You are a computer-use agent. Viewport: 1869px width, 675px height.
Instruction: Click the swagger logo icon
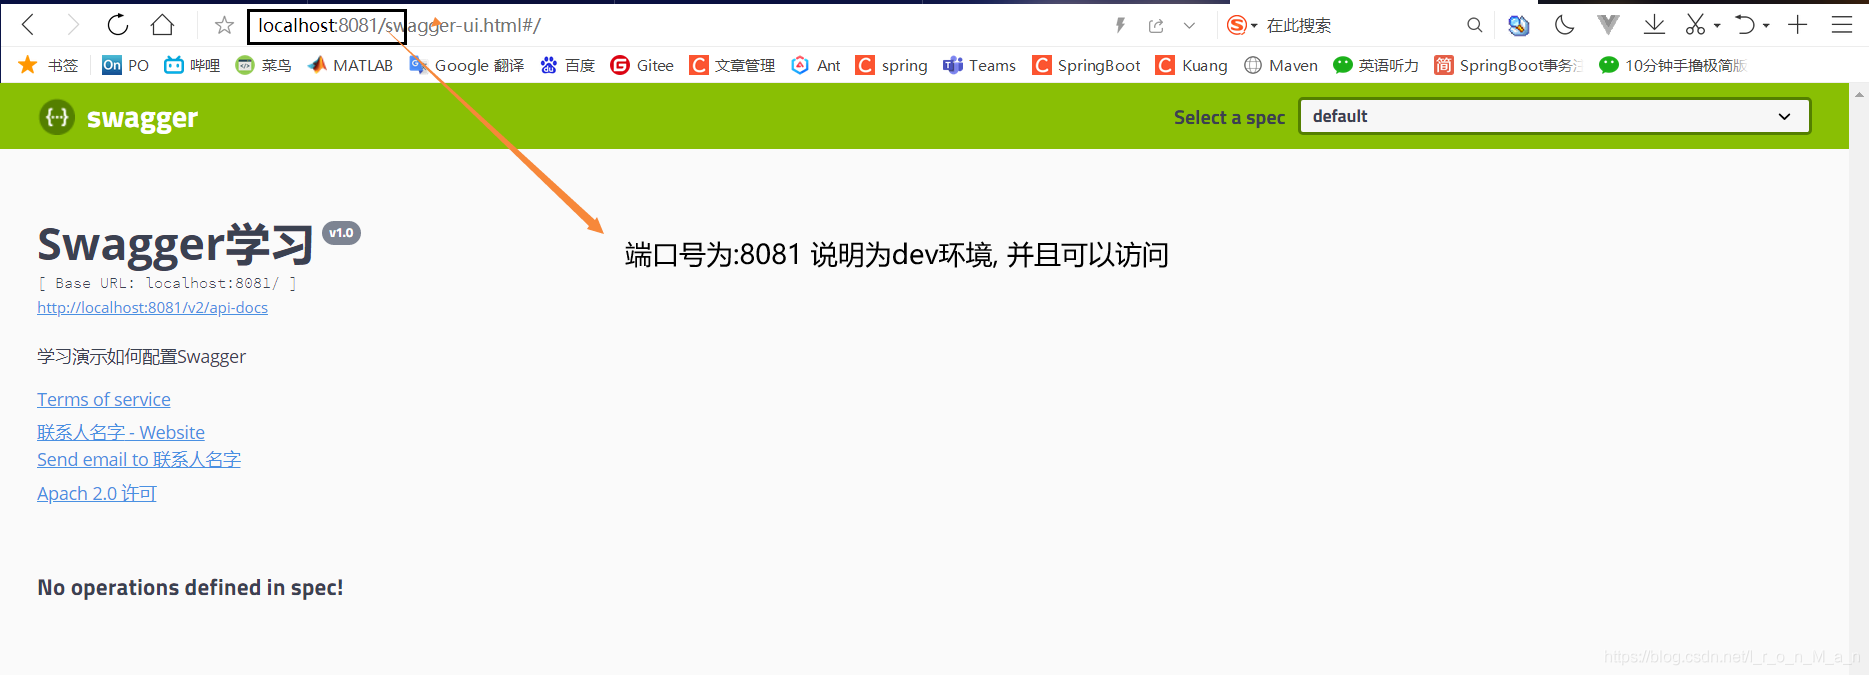(57, 117)
